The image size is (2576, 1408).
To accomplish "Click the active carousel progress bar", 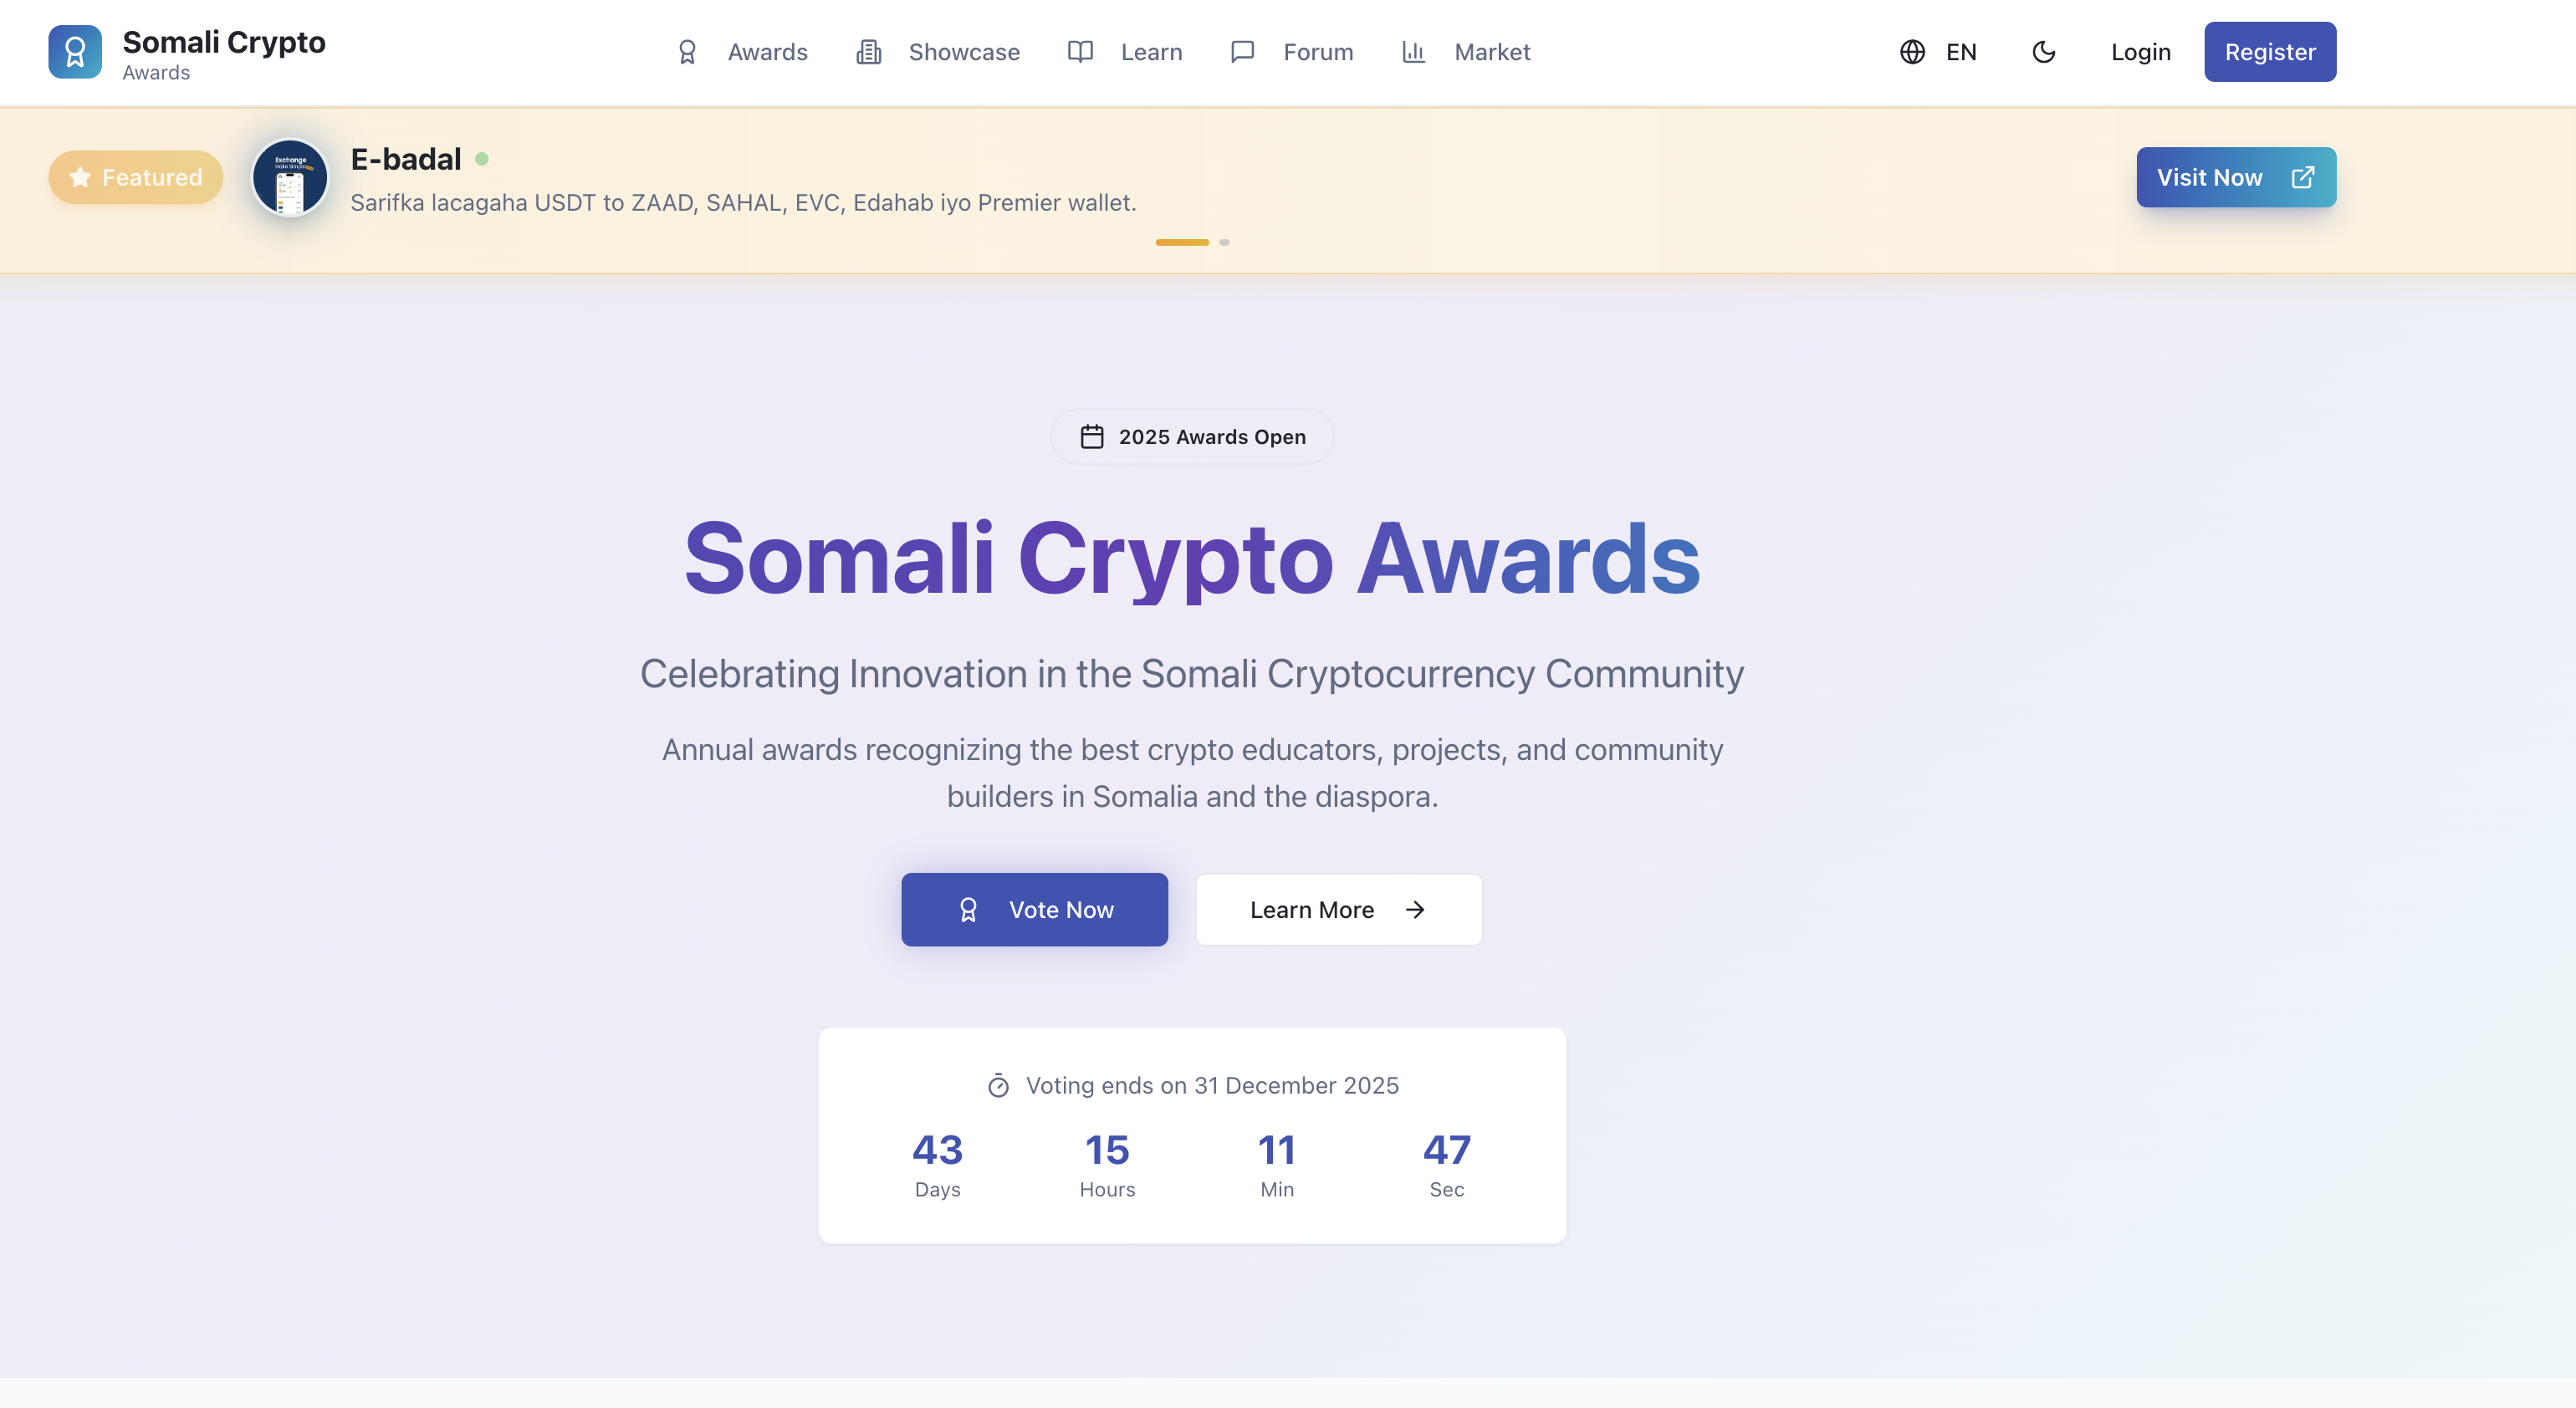I will click(x=1182, y=241).
